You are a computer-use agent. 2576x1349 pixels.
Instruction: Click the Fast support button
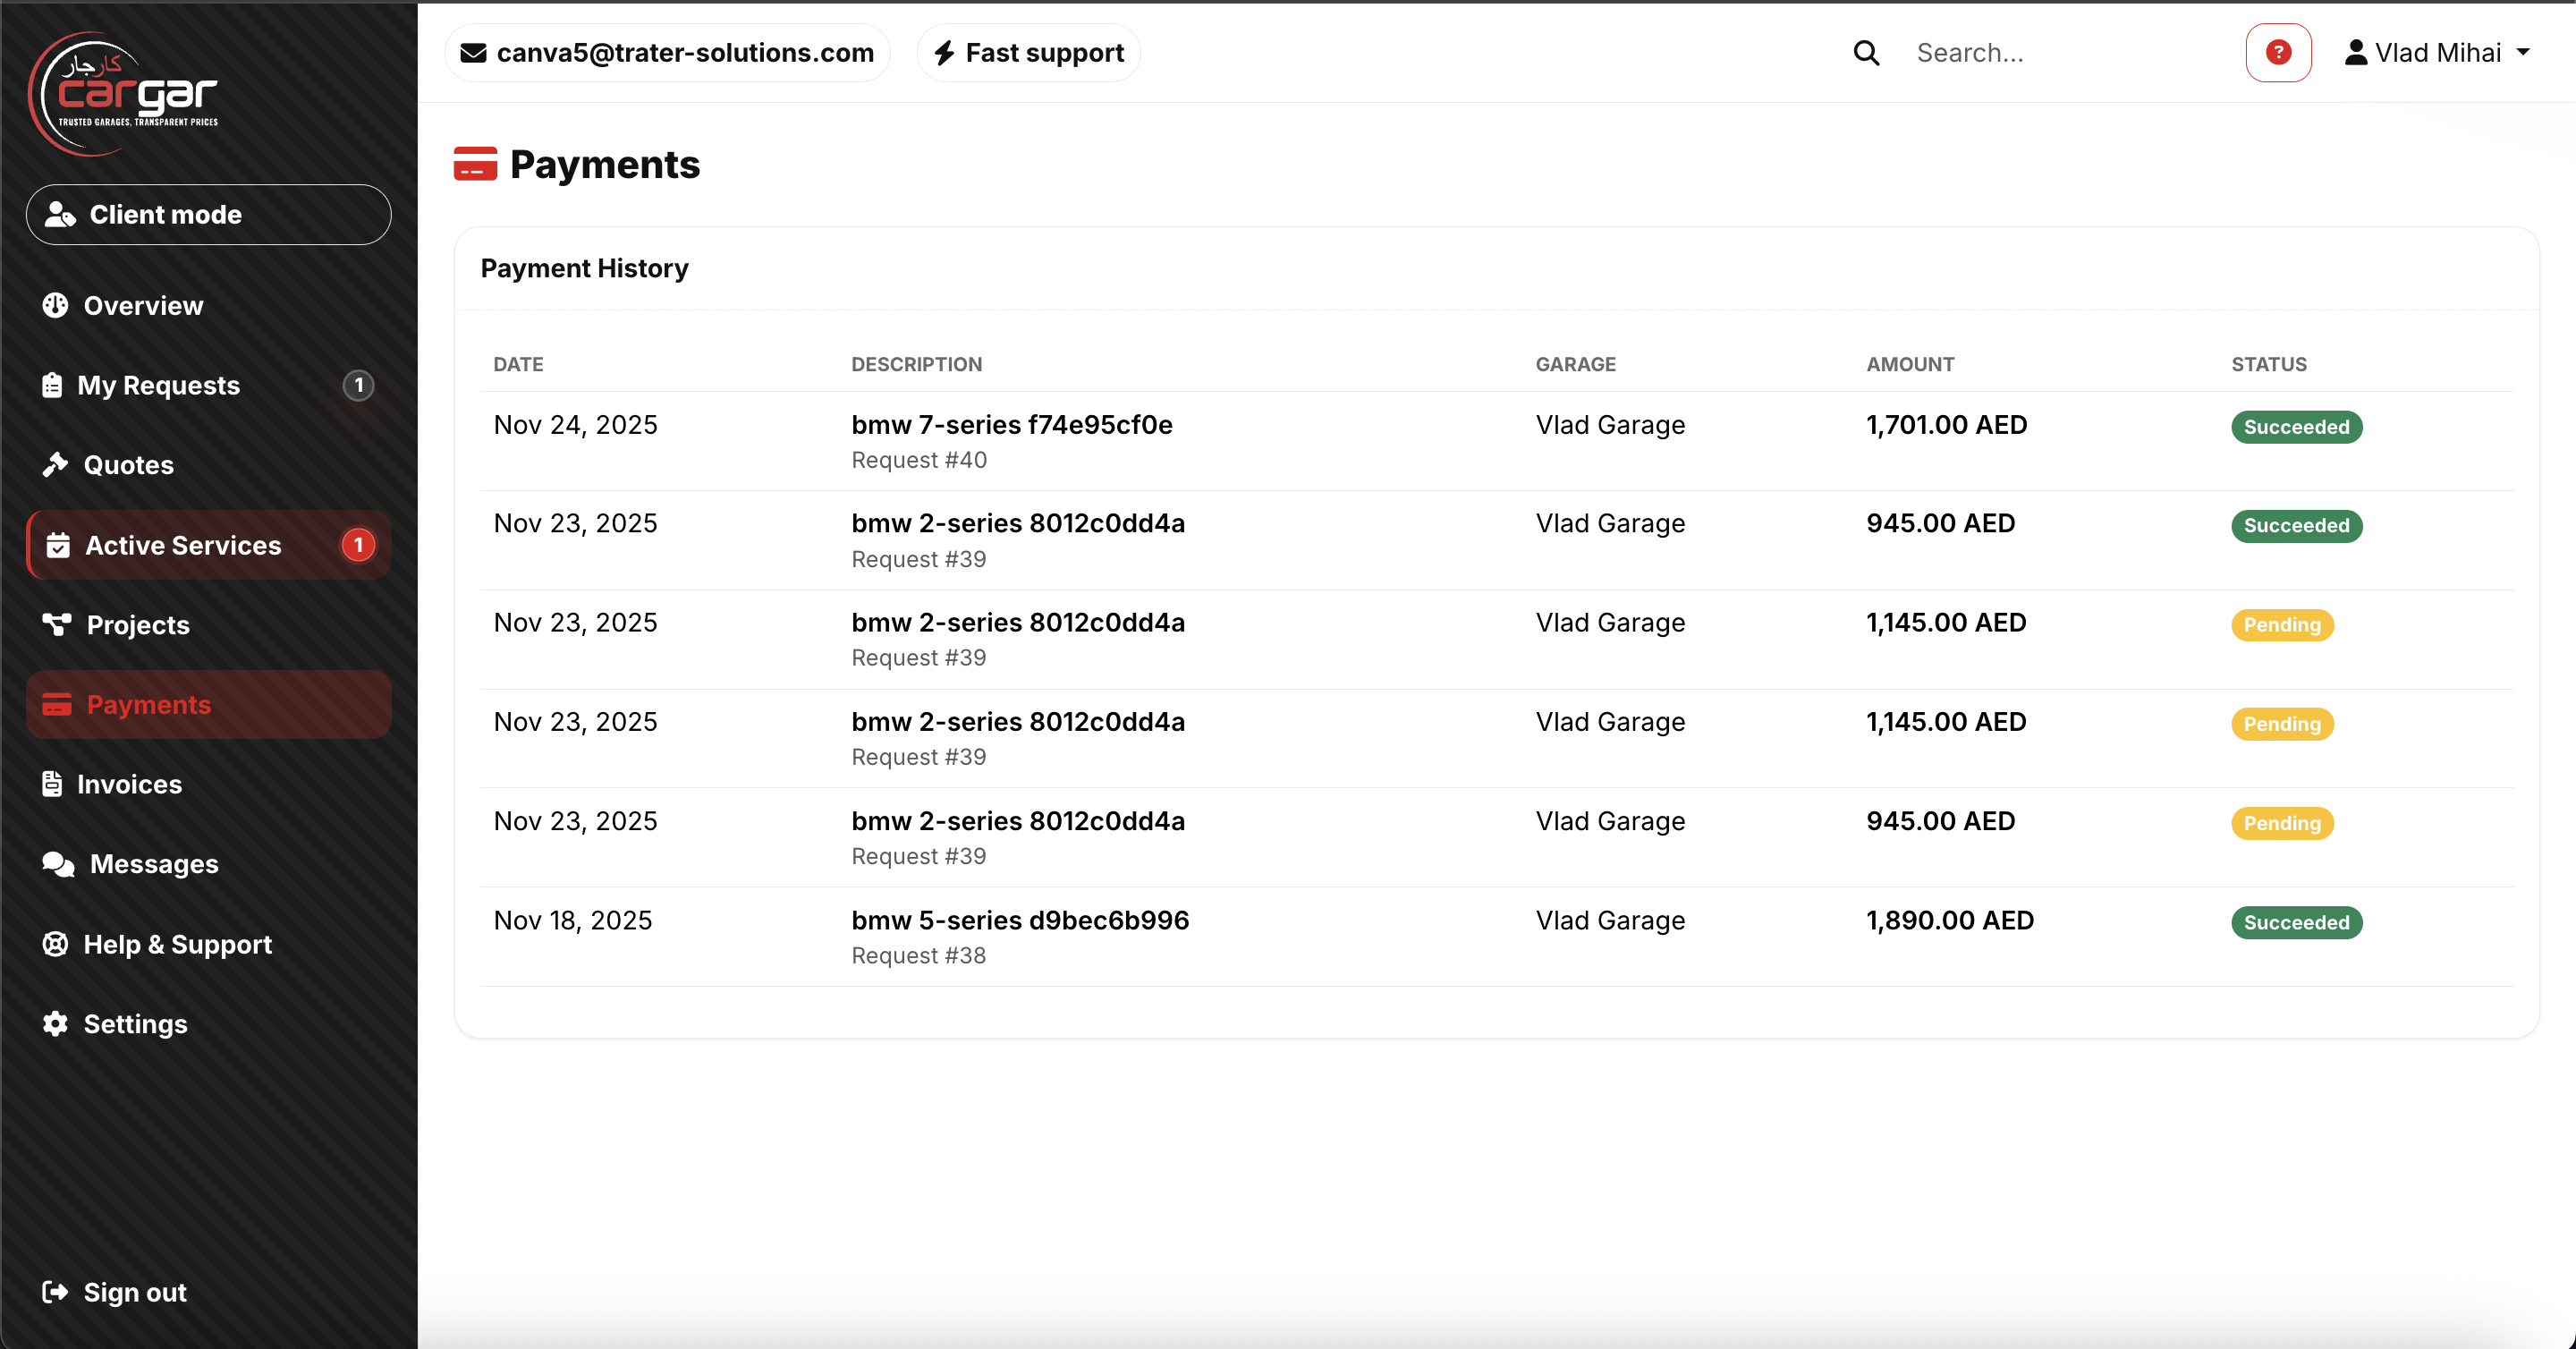1028,52
